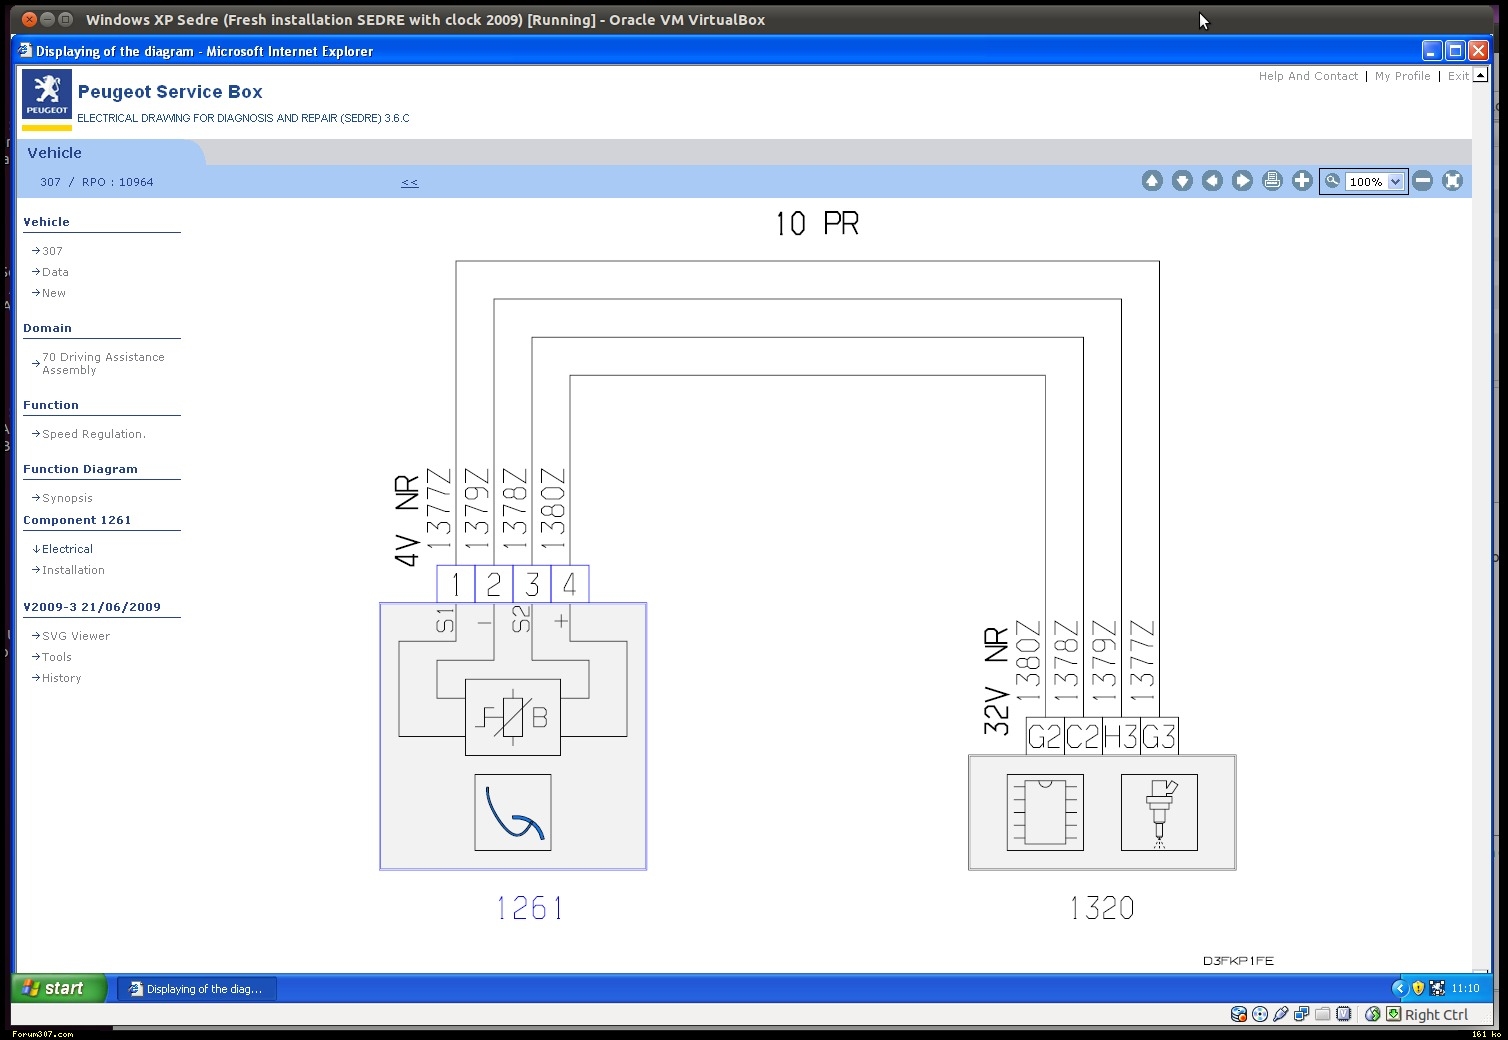Click component 1320 label in diagram
Screen dimensions: 1508x1040
(1102, 908)
